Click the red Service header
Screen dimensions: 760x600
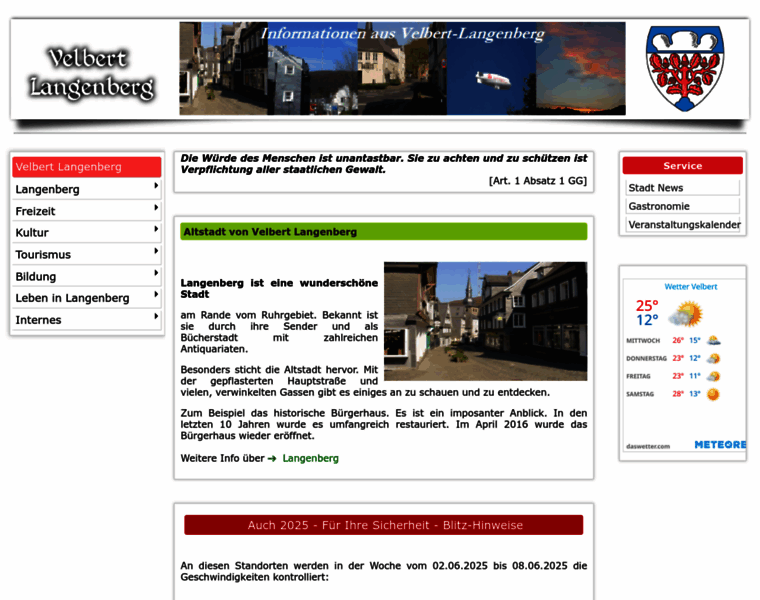[x=682, y=166]
